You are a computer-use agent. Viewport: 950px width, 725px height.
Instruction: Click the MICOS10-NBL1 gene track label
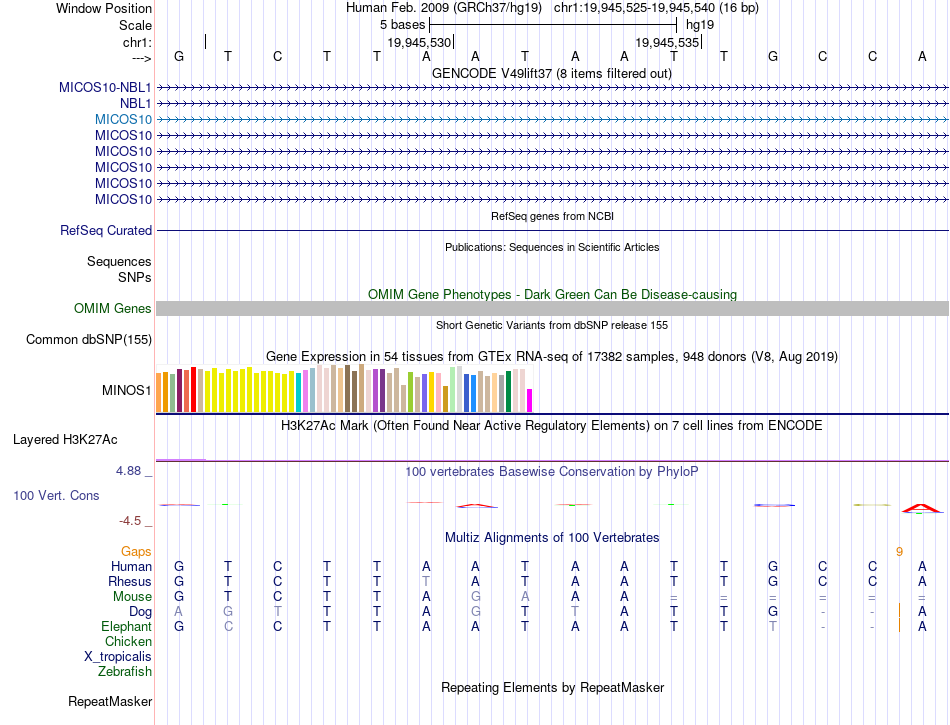pyautogui.click(x=105, y=87)
